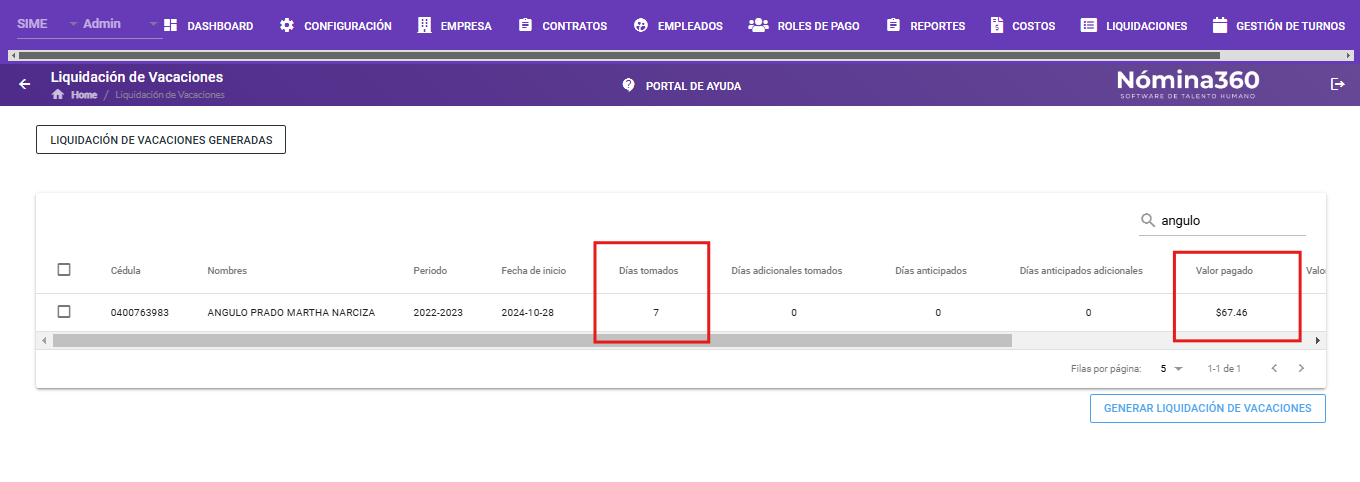Click the Configuración gear icon
The height and width of the screenshot is (482, 1360).
[287, 25]
